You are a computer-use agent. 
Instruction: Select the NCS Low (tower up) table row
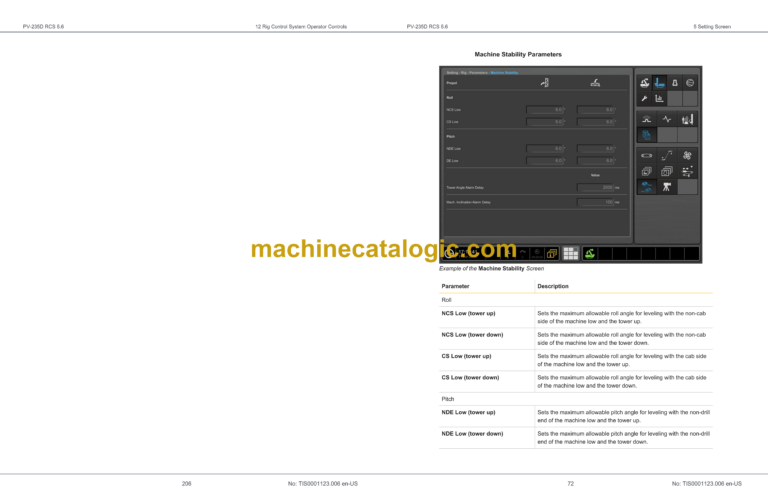click(x=576, y=317)
